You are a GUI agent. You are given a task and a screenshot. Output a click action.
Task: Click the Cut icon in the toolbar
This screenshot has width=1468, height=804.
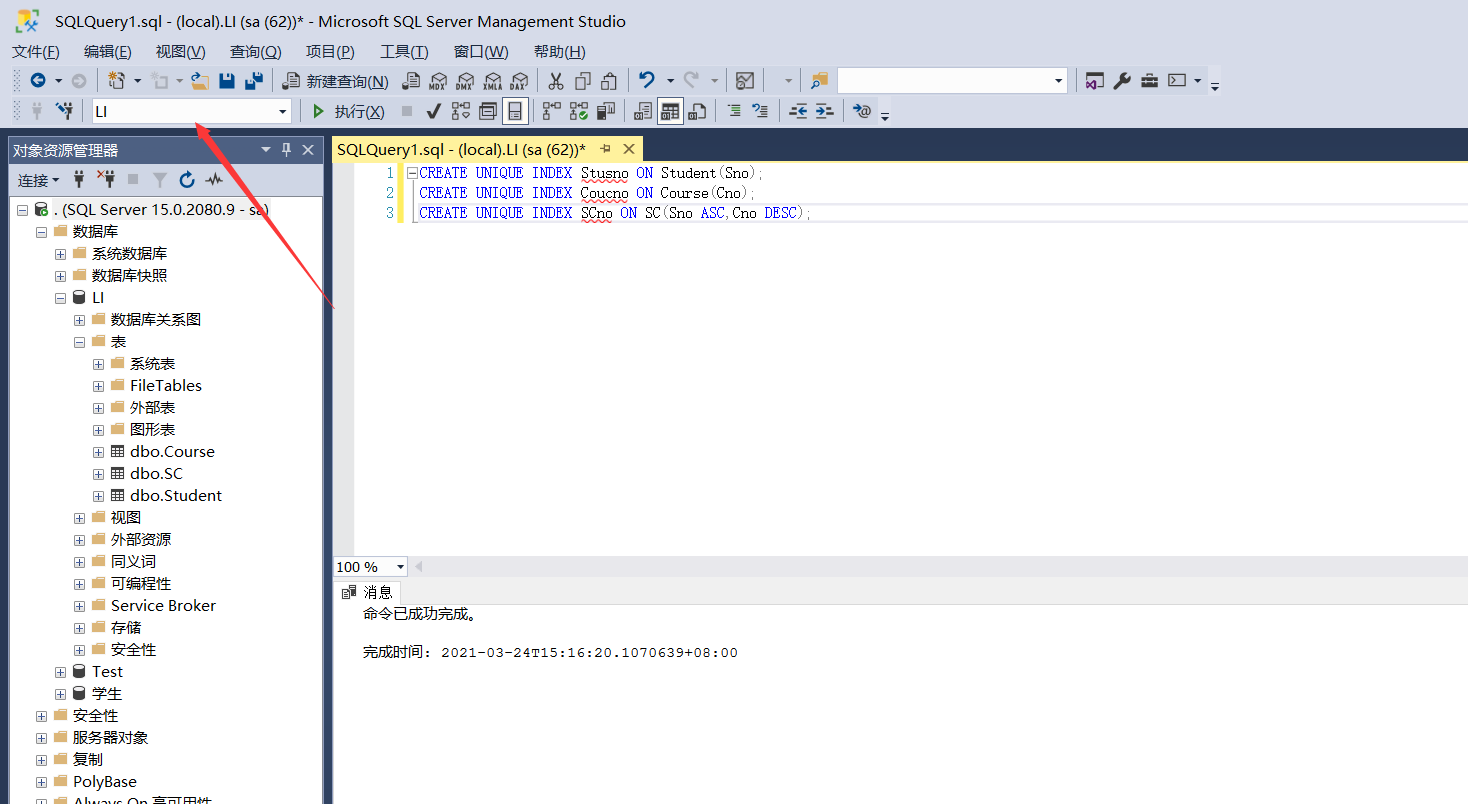click(x=557, y=81)
